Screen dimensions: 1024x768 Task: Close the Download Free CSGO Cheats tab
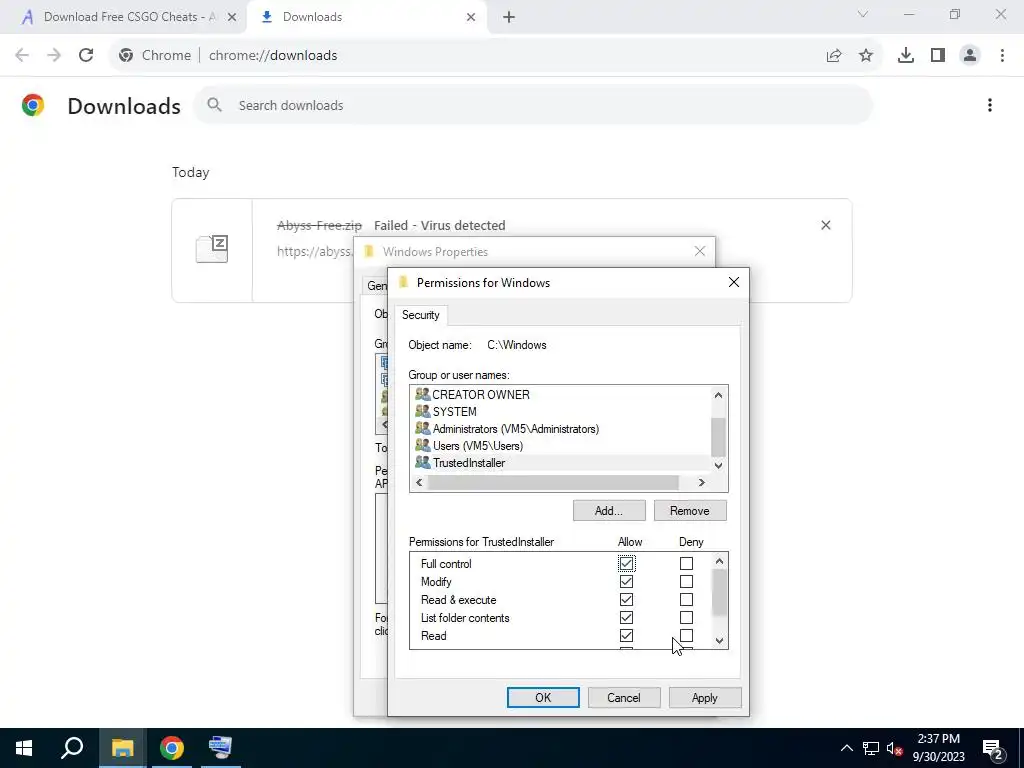[x=232, y=18]
